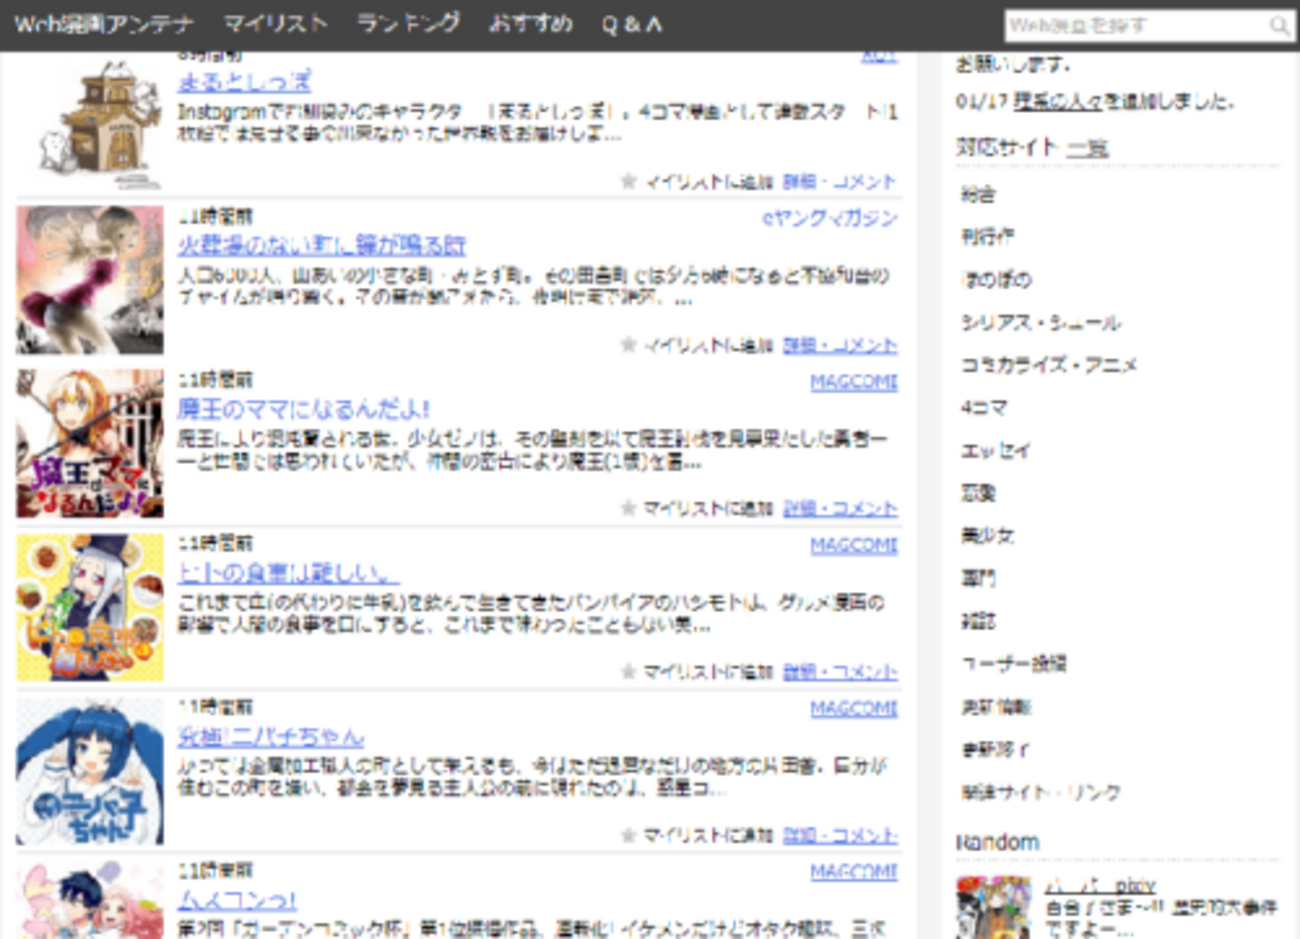Open the まるとしっぽ title link

click(244, 82)
